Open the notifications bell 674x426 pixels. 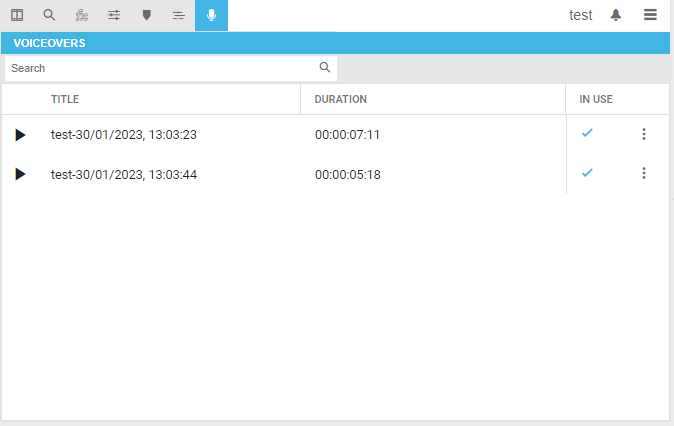tap(616, 15)
